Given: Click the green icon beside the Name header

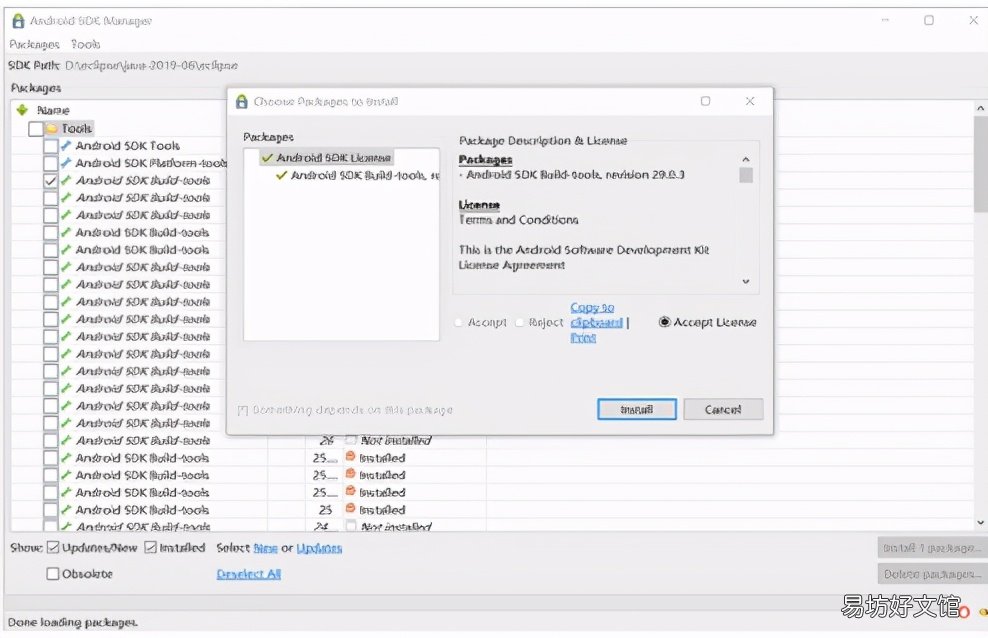Looking at the screenshot, I should (23, 110).
